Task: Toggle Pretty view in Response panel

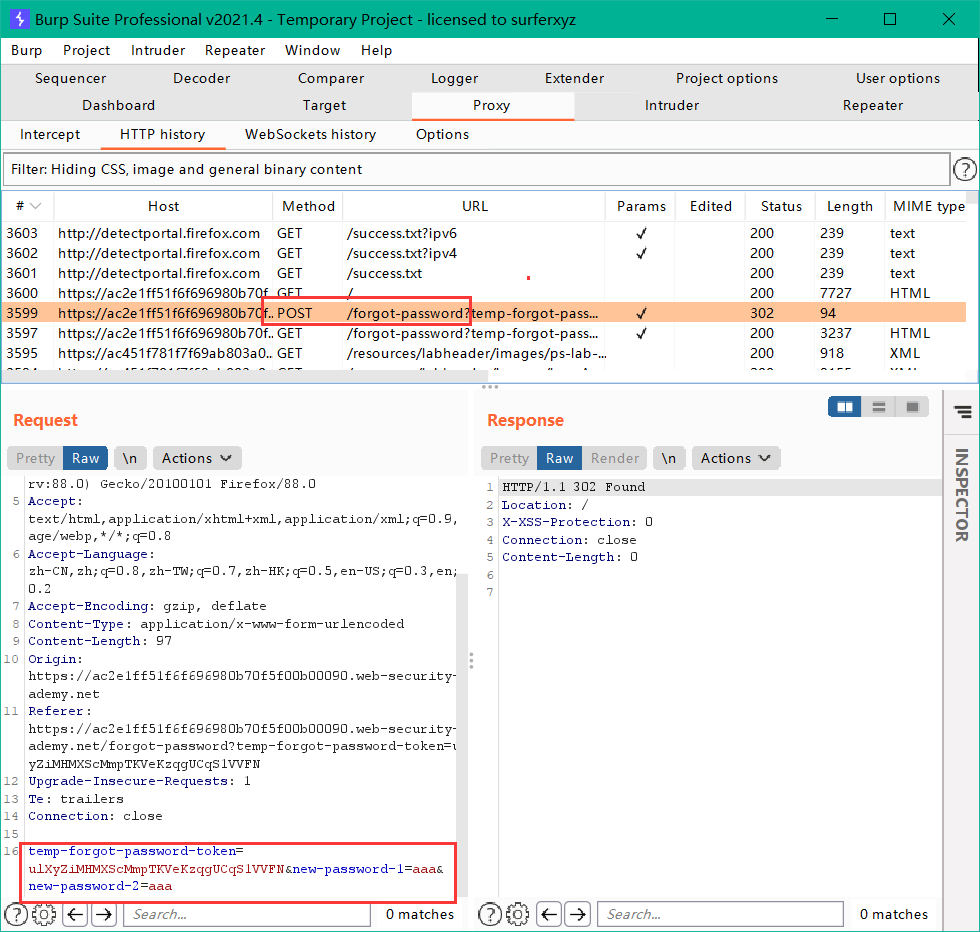Action: point(509,458)
